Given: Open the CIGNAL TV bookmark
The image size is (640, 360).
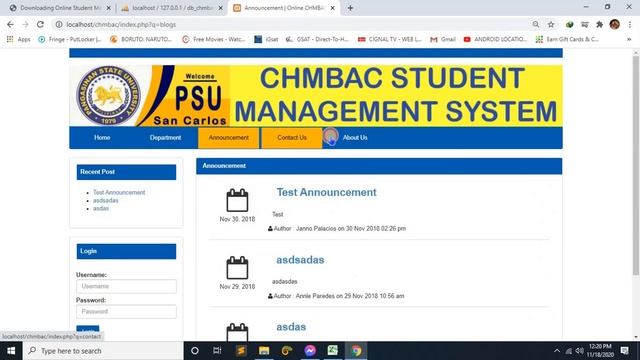Looking at the screenshot, I should click(390, 39).
